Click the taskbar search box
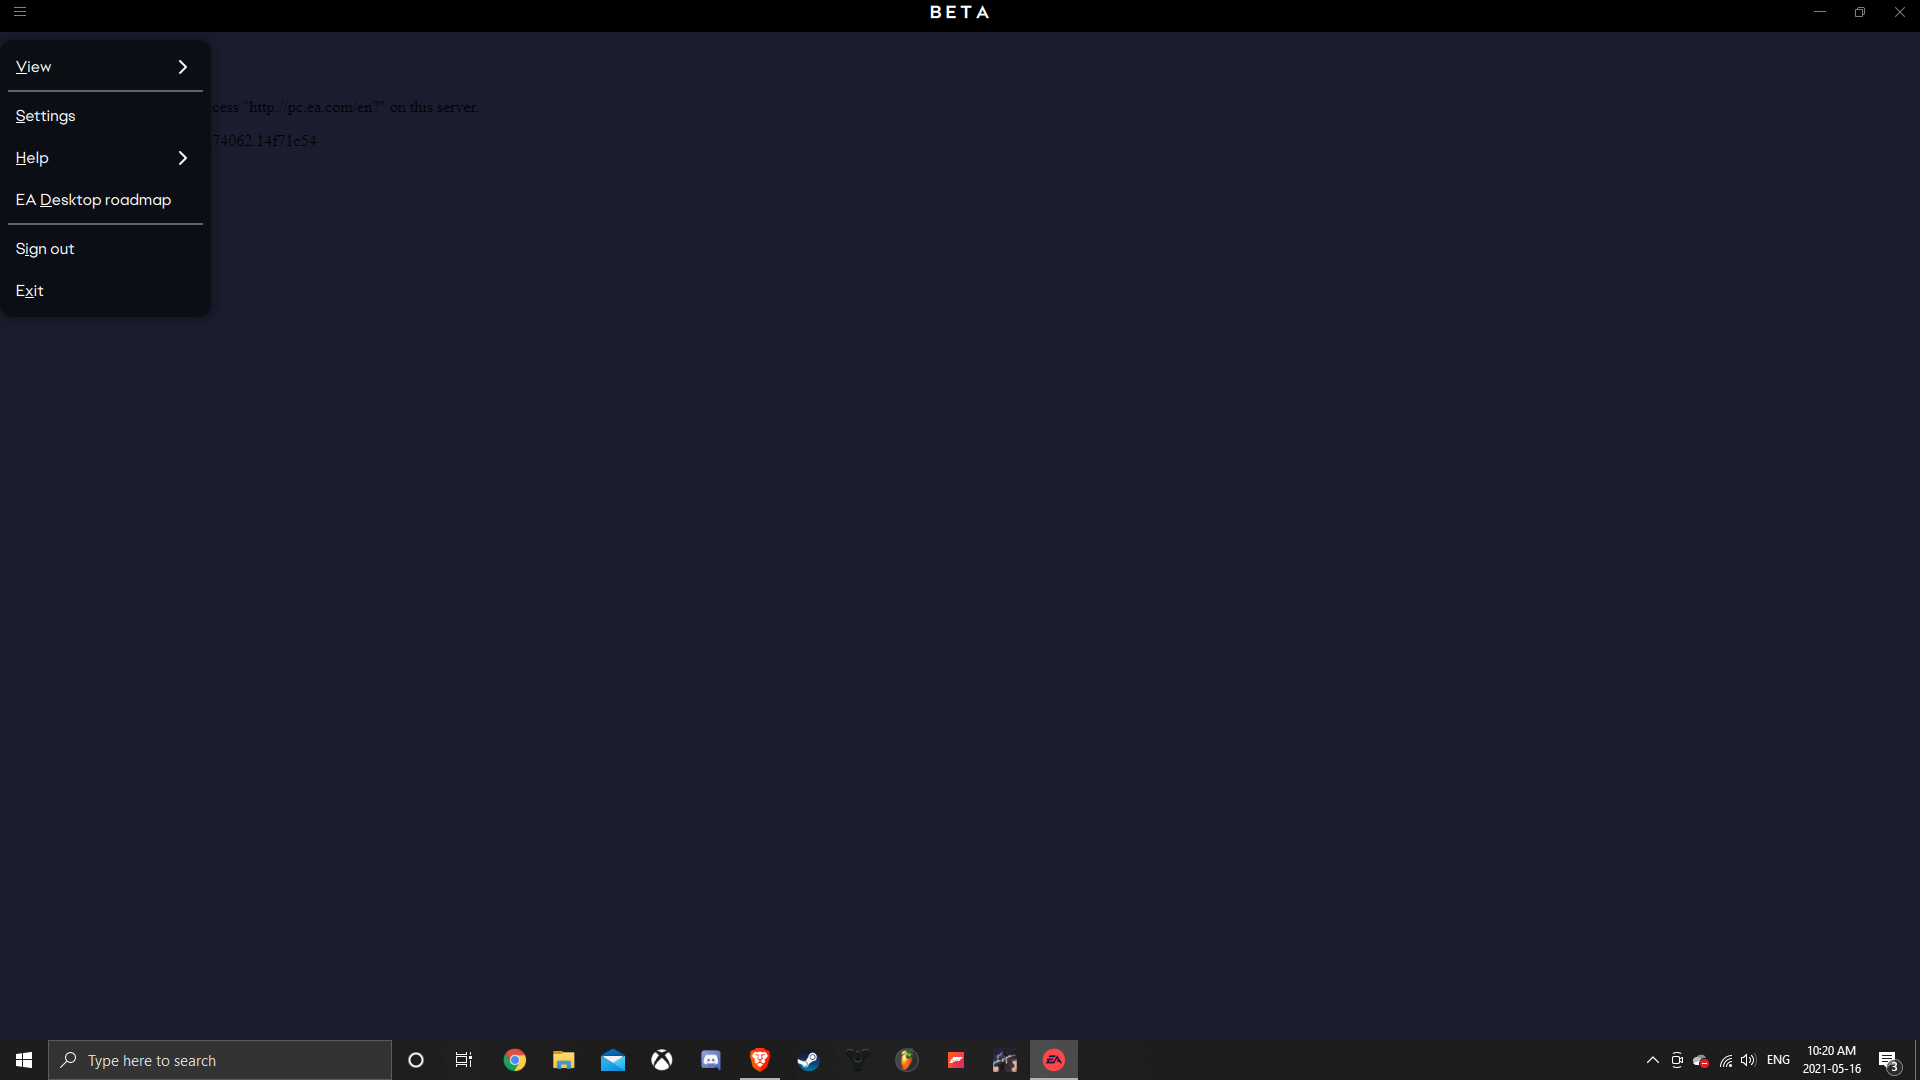 (220, 1060)
